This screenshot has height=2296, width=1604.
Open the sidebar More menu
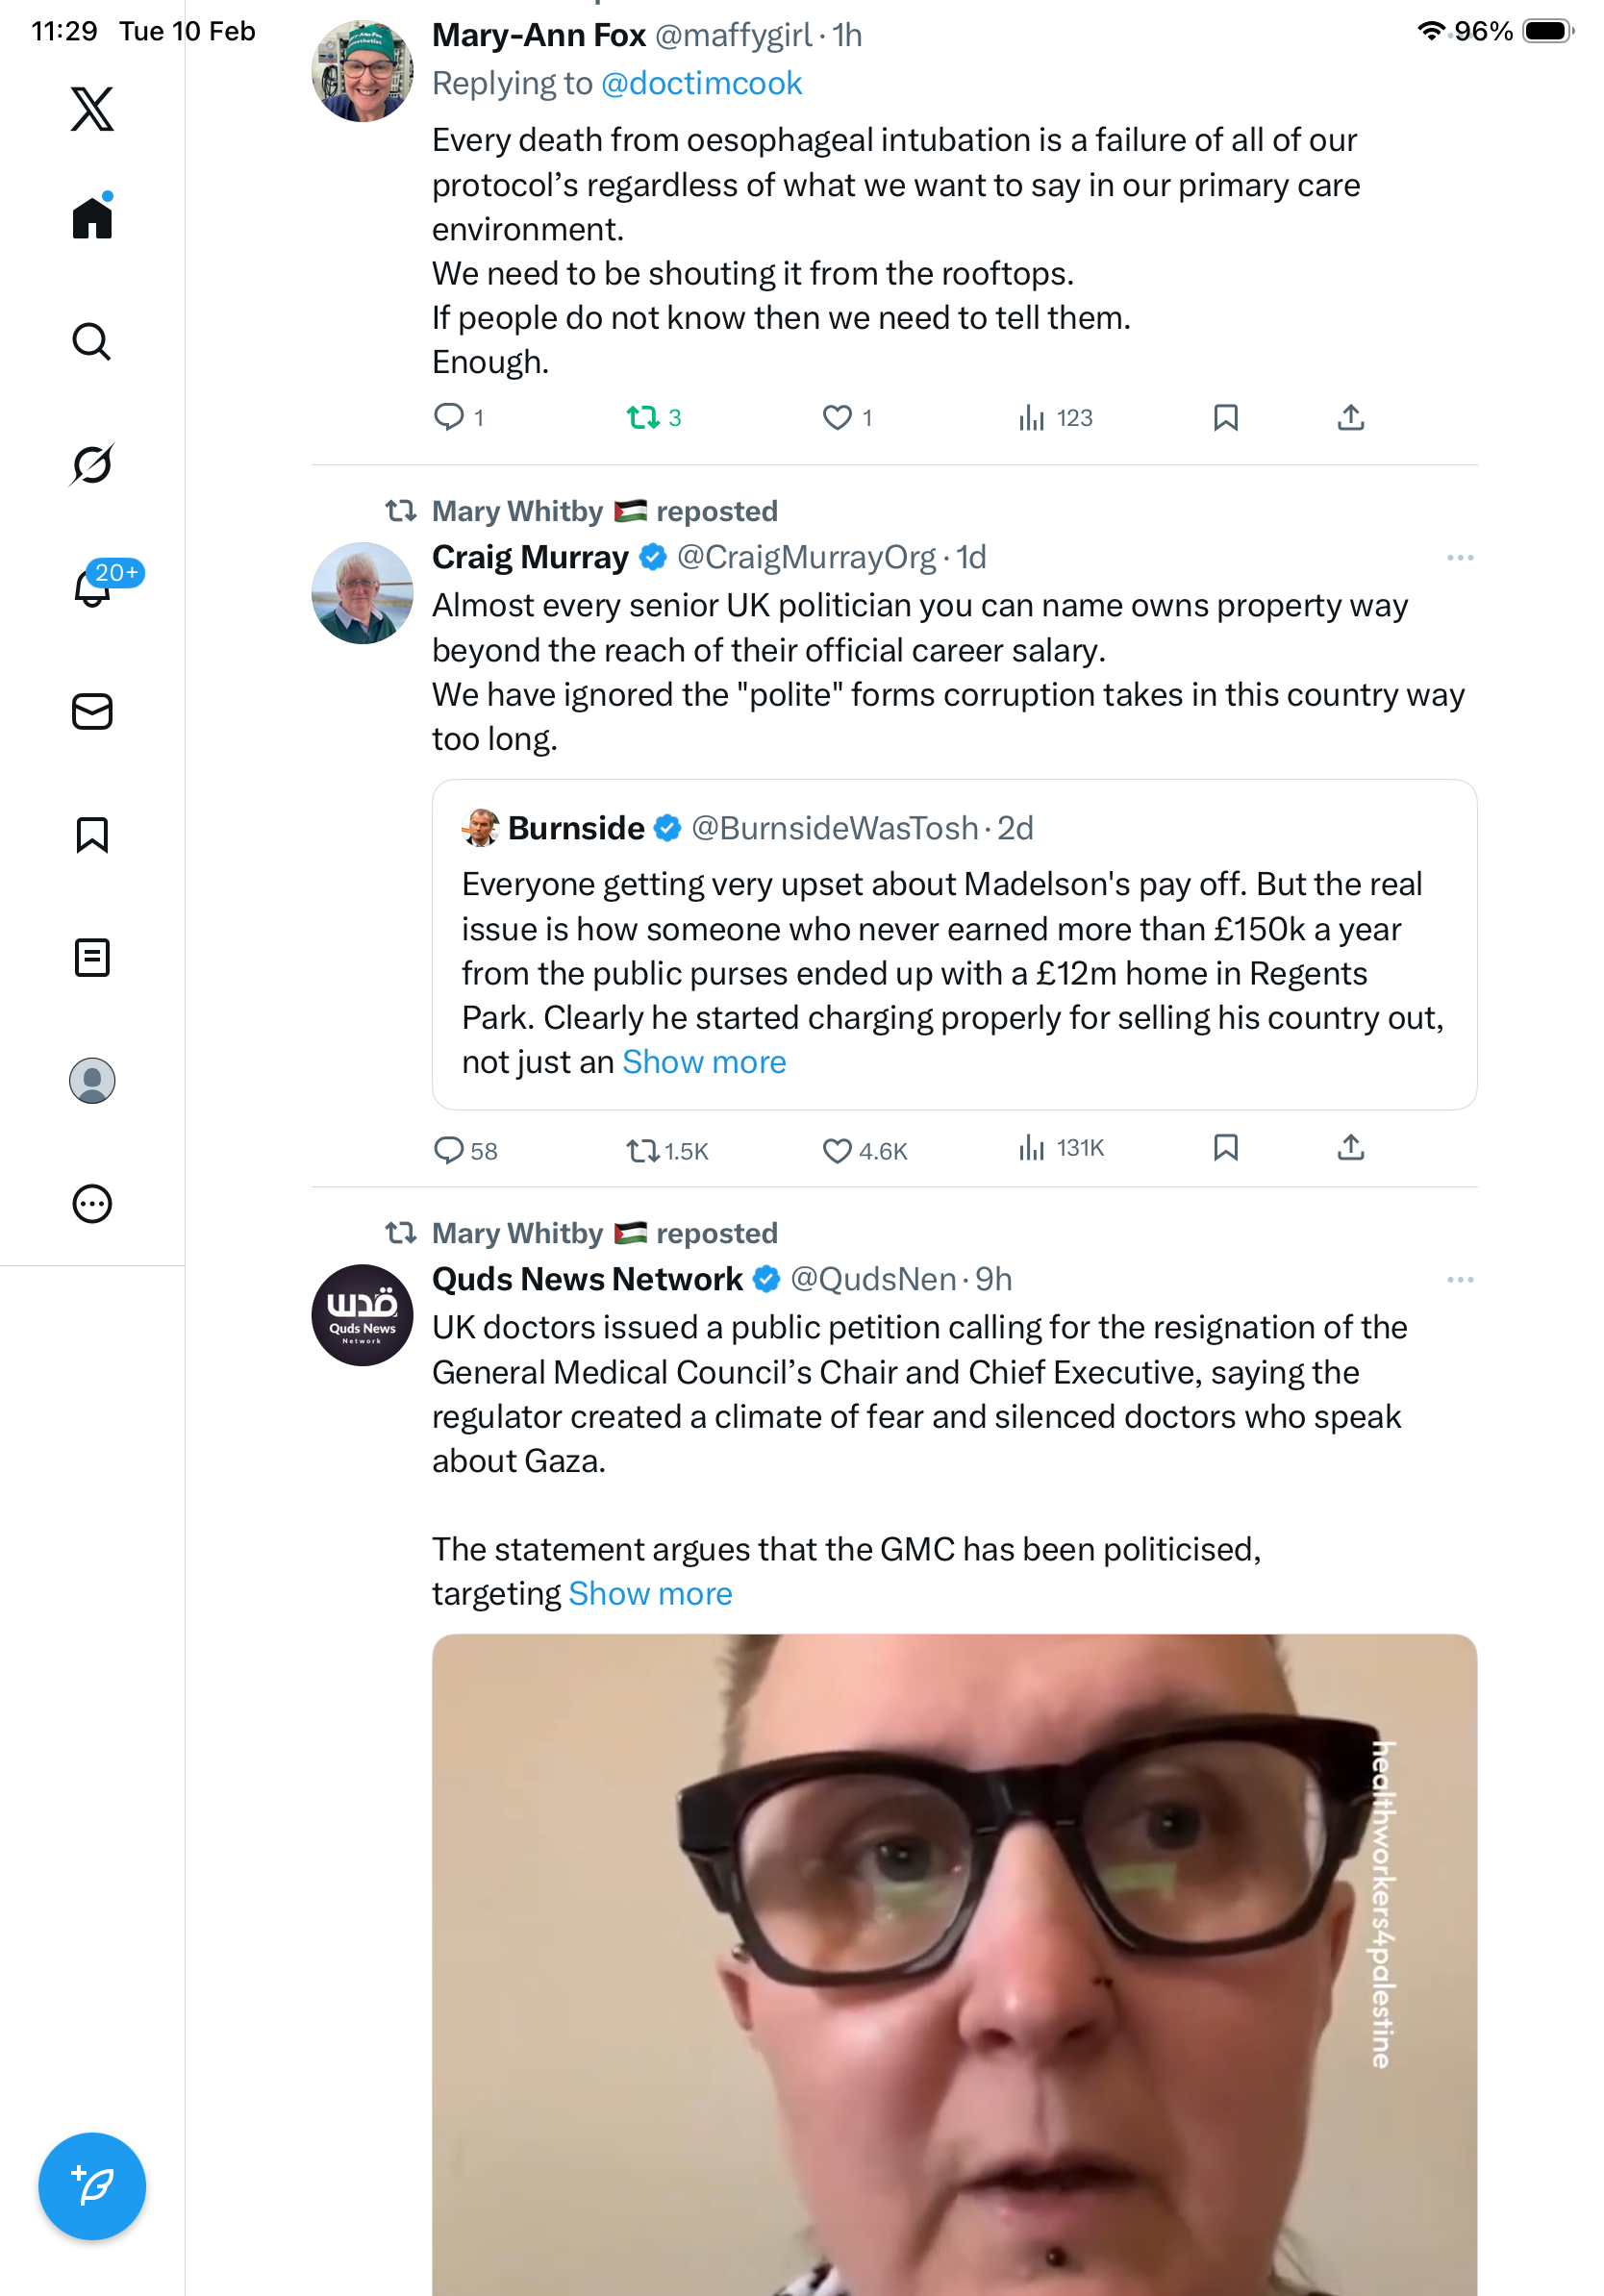92,1204
